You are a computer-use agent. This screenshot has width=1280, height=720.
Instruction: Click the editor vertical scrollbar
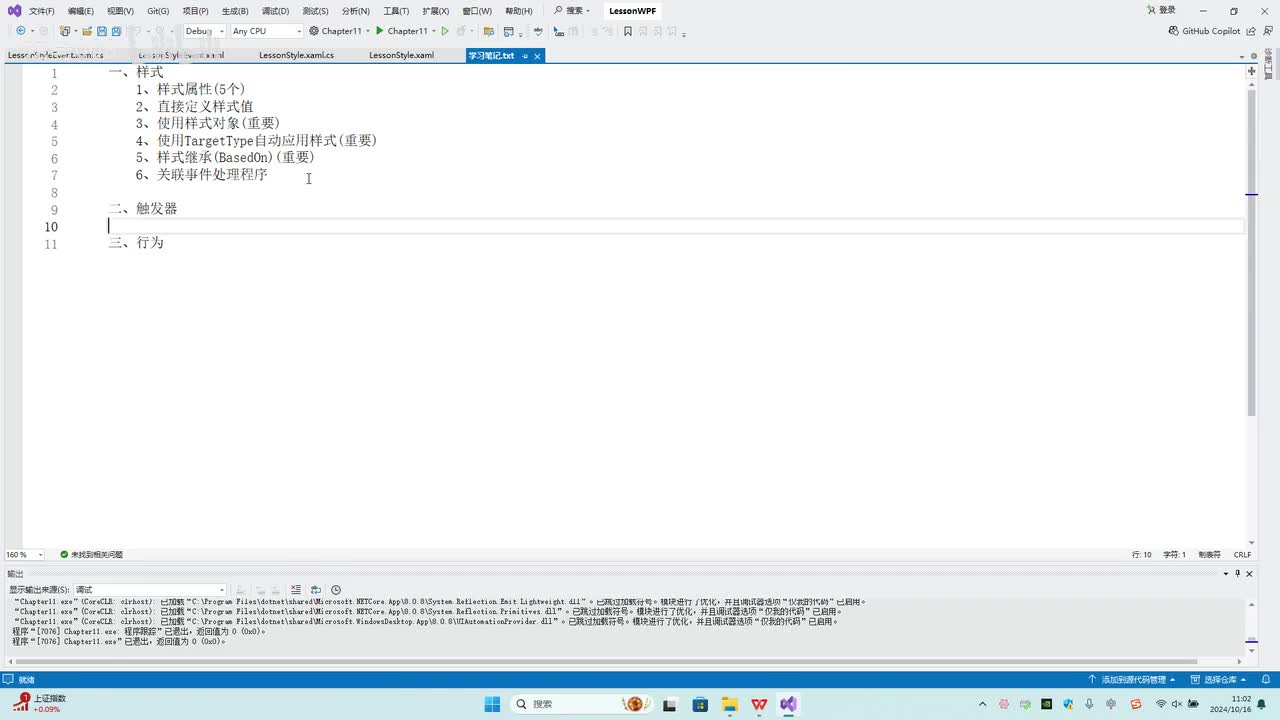pos(1251,252)
